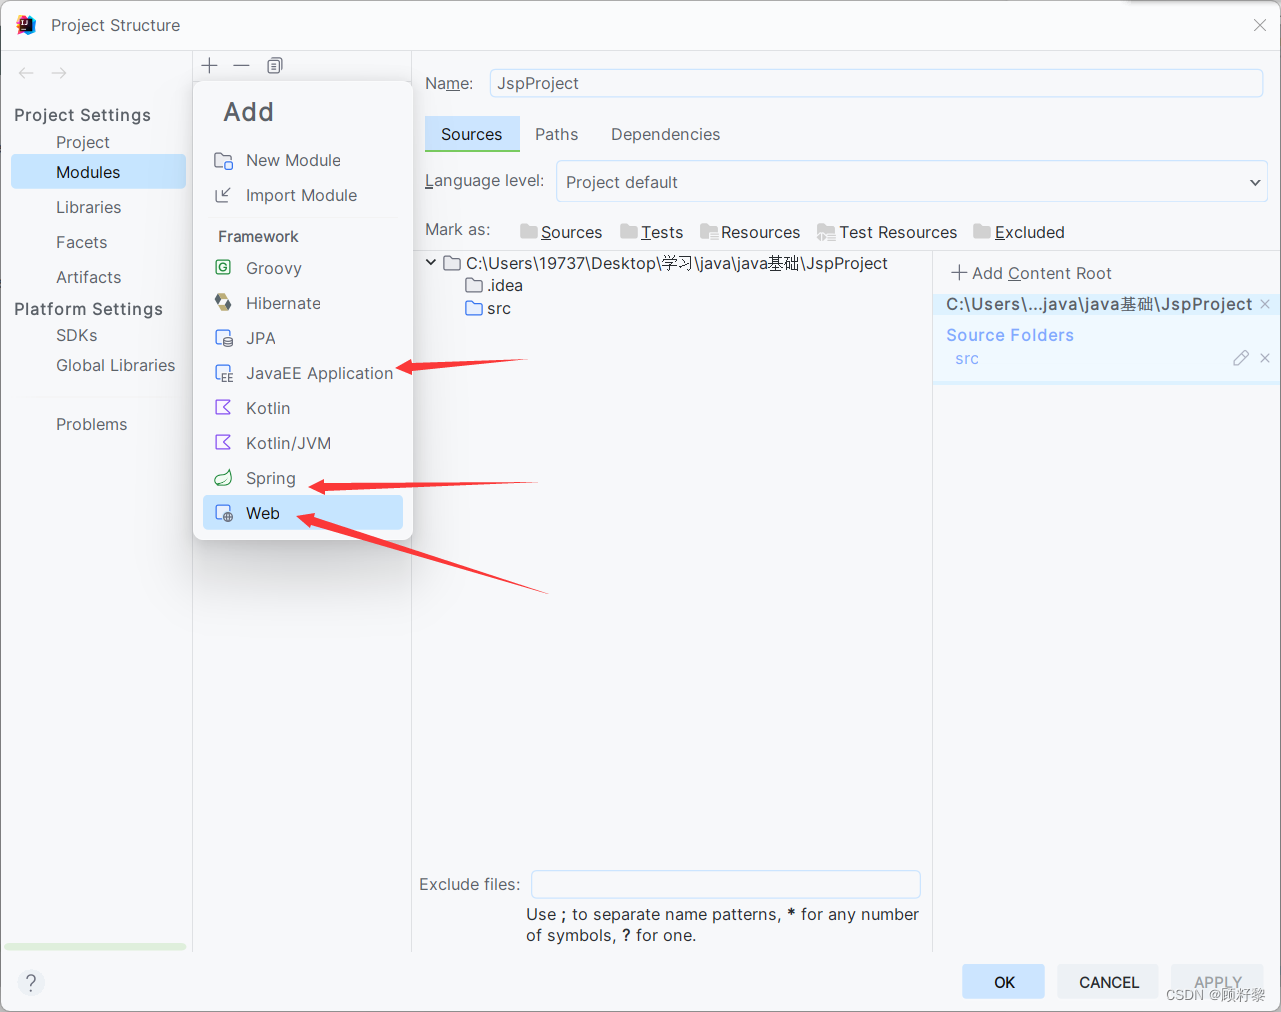Remove src source folder with its X icon
This screenshot has height=1012, width=1281.
(x=1265, y=358)
